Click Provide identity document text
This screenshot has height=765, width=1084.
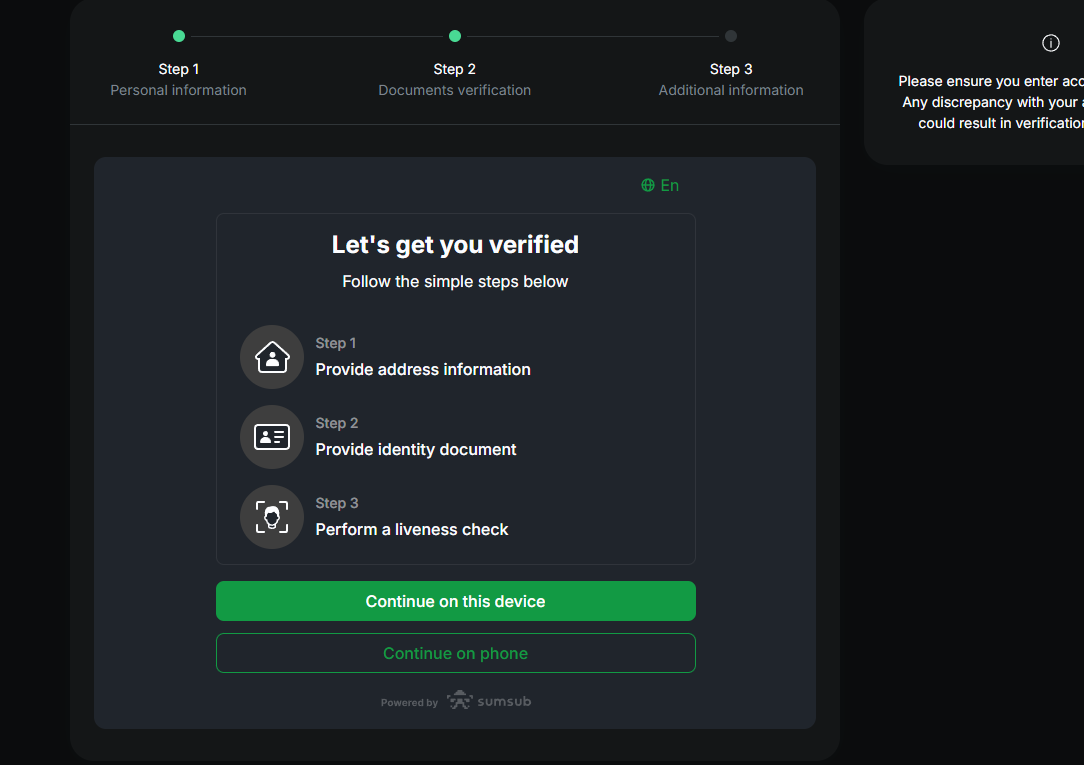pos(416,450)
